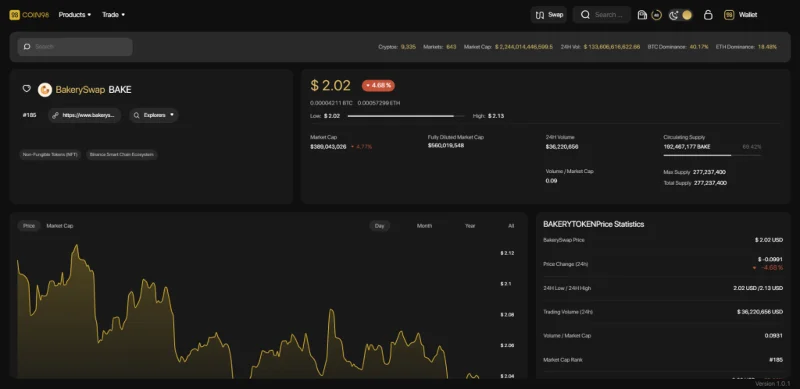The height and width of the screenshot is (389, 800).
Task: Click the link icon in website button
Action: (56, 115)
